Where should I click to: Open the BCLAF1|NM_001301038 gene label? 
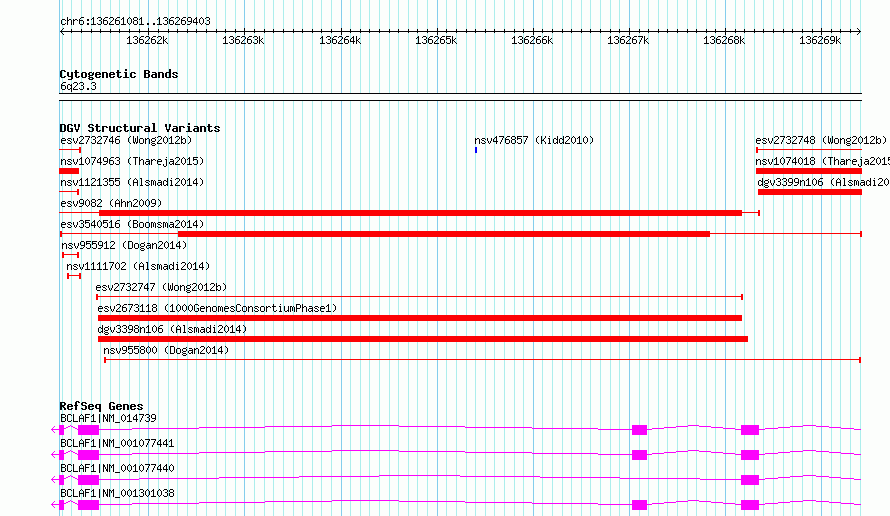click(x=117, y=493)
